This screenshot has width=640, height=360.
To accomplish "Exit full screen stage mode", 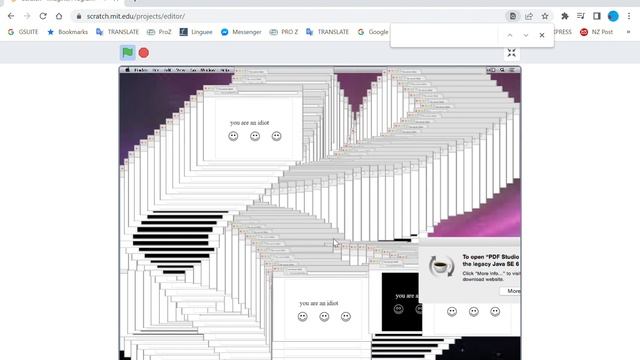I will [x=511, y=52].
